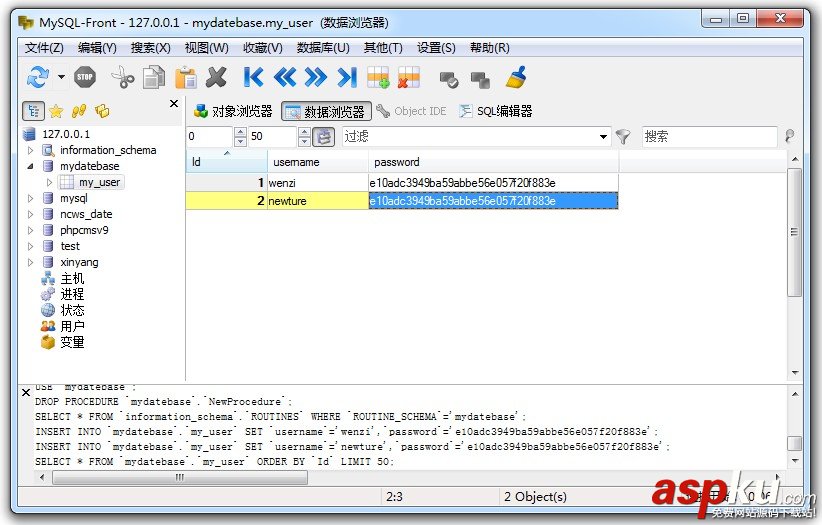822x525 pixels.
Task: Toggle the tree view sidebar button
Action: pos(34,111)
